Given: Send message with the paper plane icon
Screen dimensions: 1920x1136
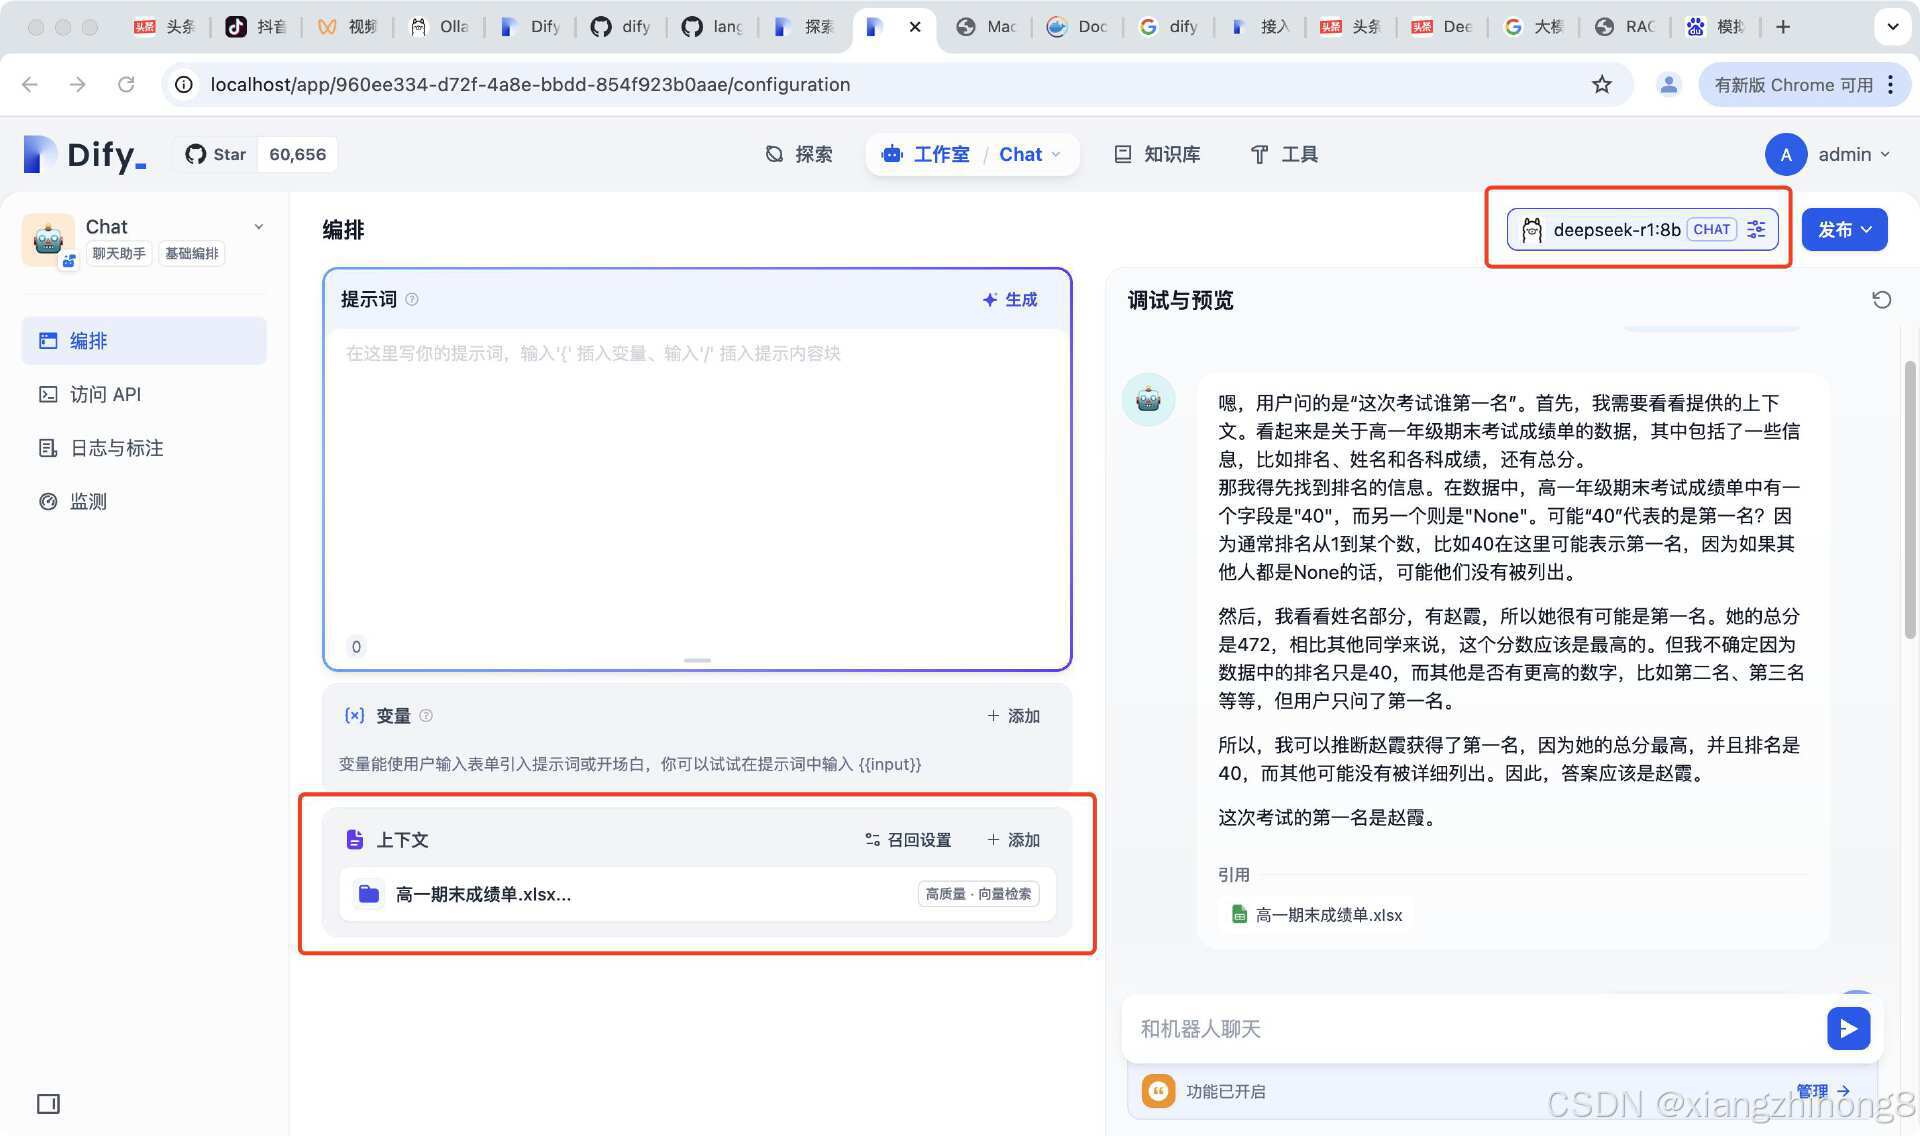Looking at the screenshot, I should tap(1848, 1028).
